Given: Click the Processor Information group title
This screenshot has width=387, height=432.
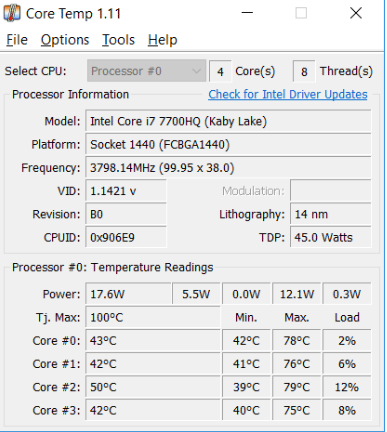Looking at the screenshot, I should pyautogui.click(x=70, y=94).
